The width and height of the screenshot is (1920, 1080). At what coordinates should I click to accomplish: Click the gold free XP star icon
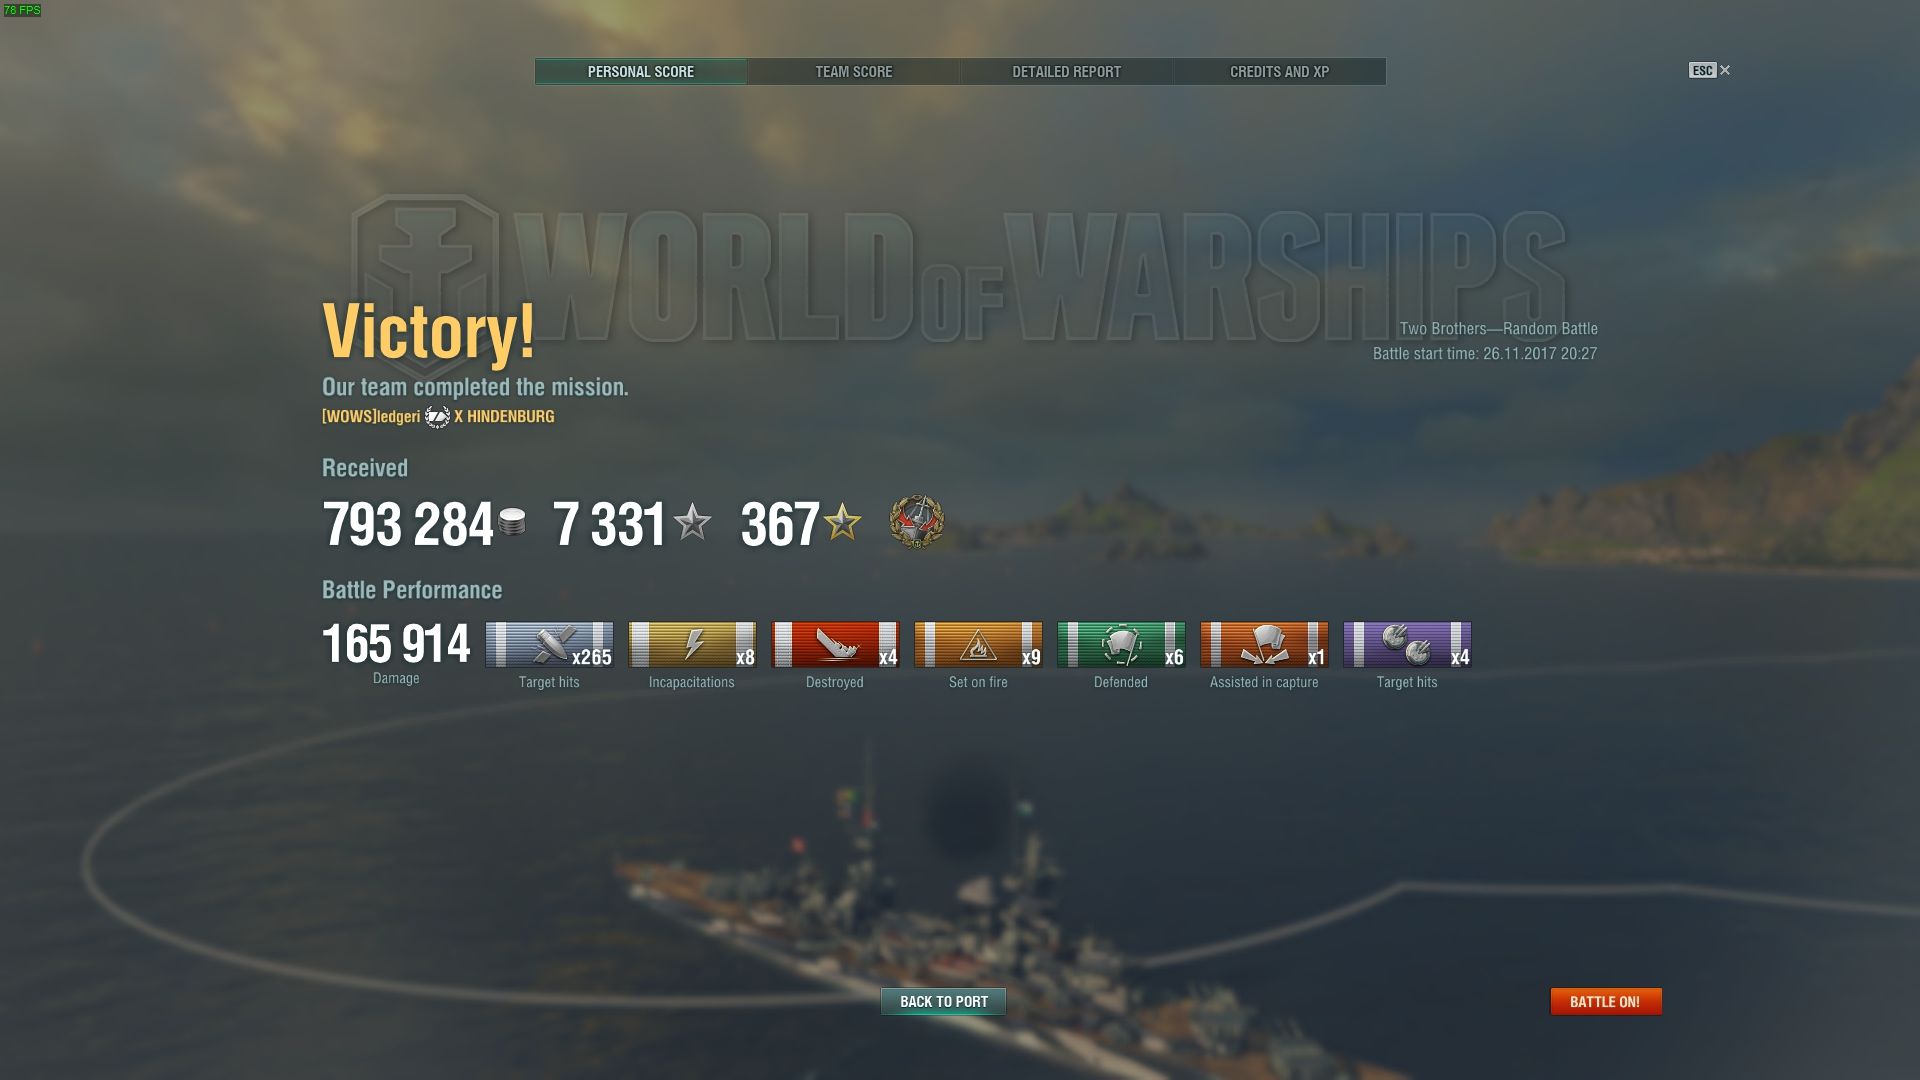coord(843,522)
